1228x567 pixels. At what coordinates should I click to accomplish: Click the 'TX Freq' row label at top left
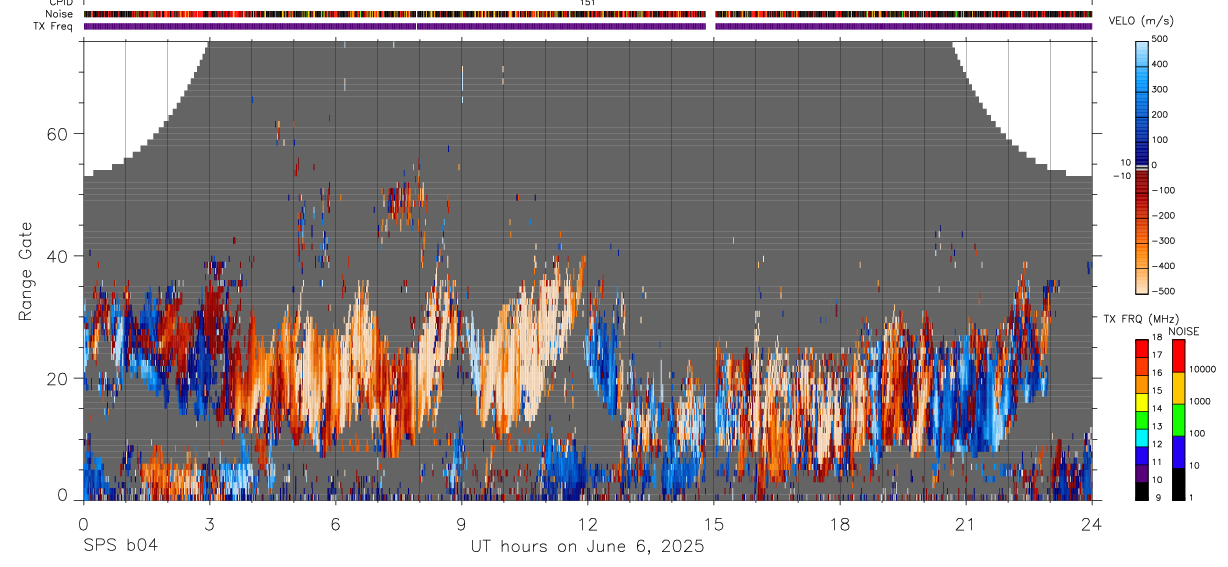pyautogui.click(x=55, y=26)
